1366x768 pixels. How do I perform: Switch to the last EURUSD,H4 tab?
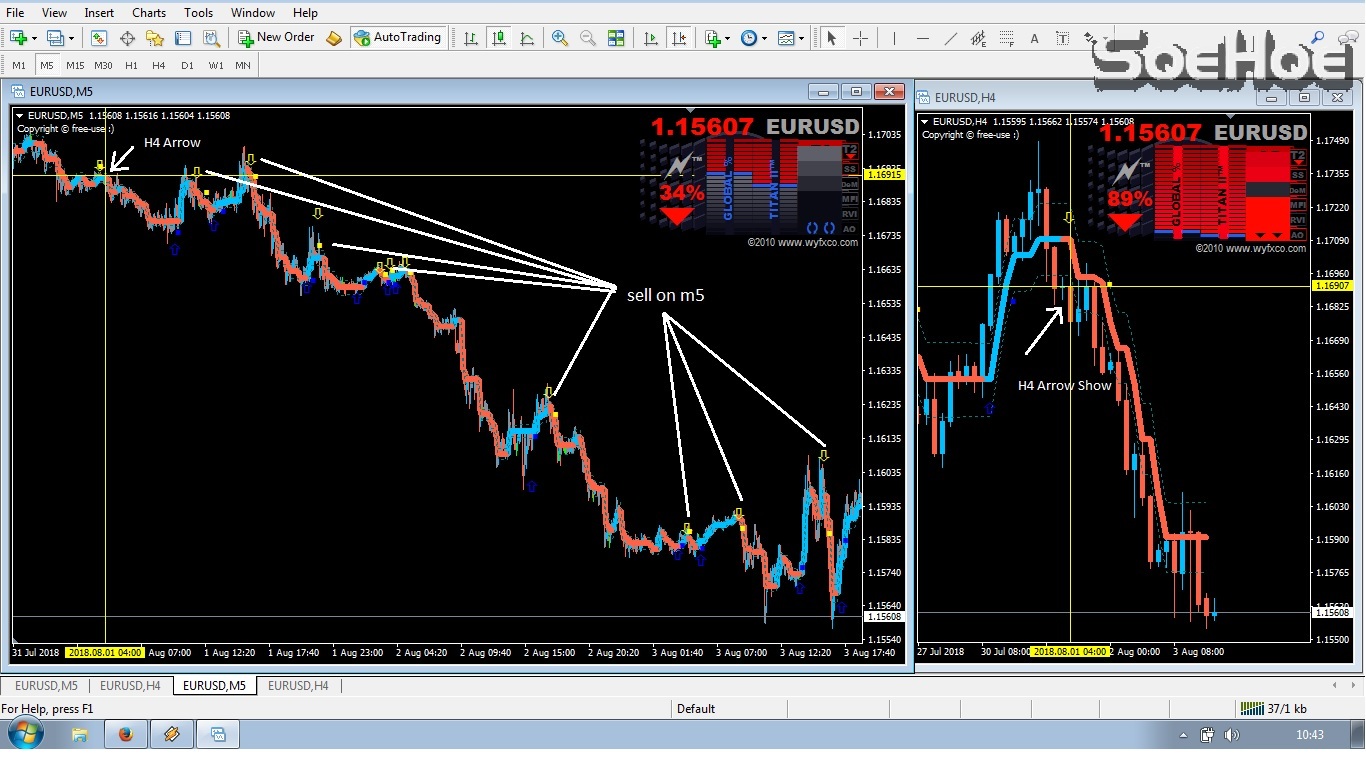pyautogui.click(x=298, y=686)
